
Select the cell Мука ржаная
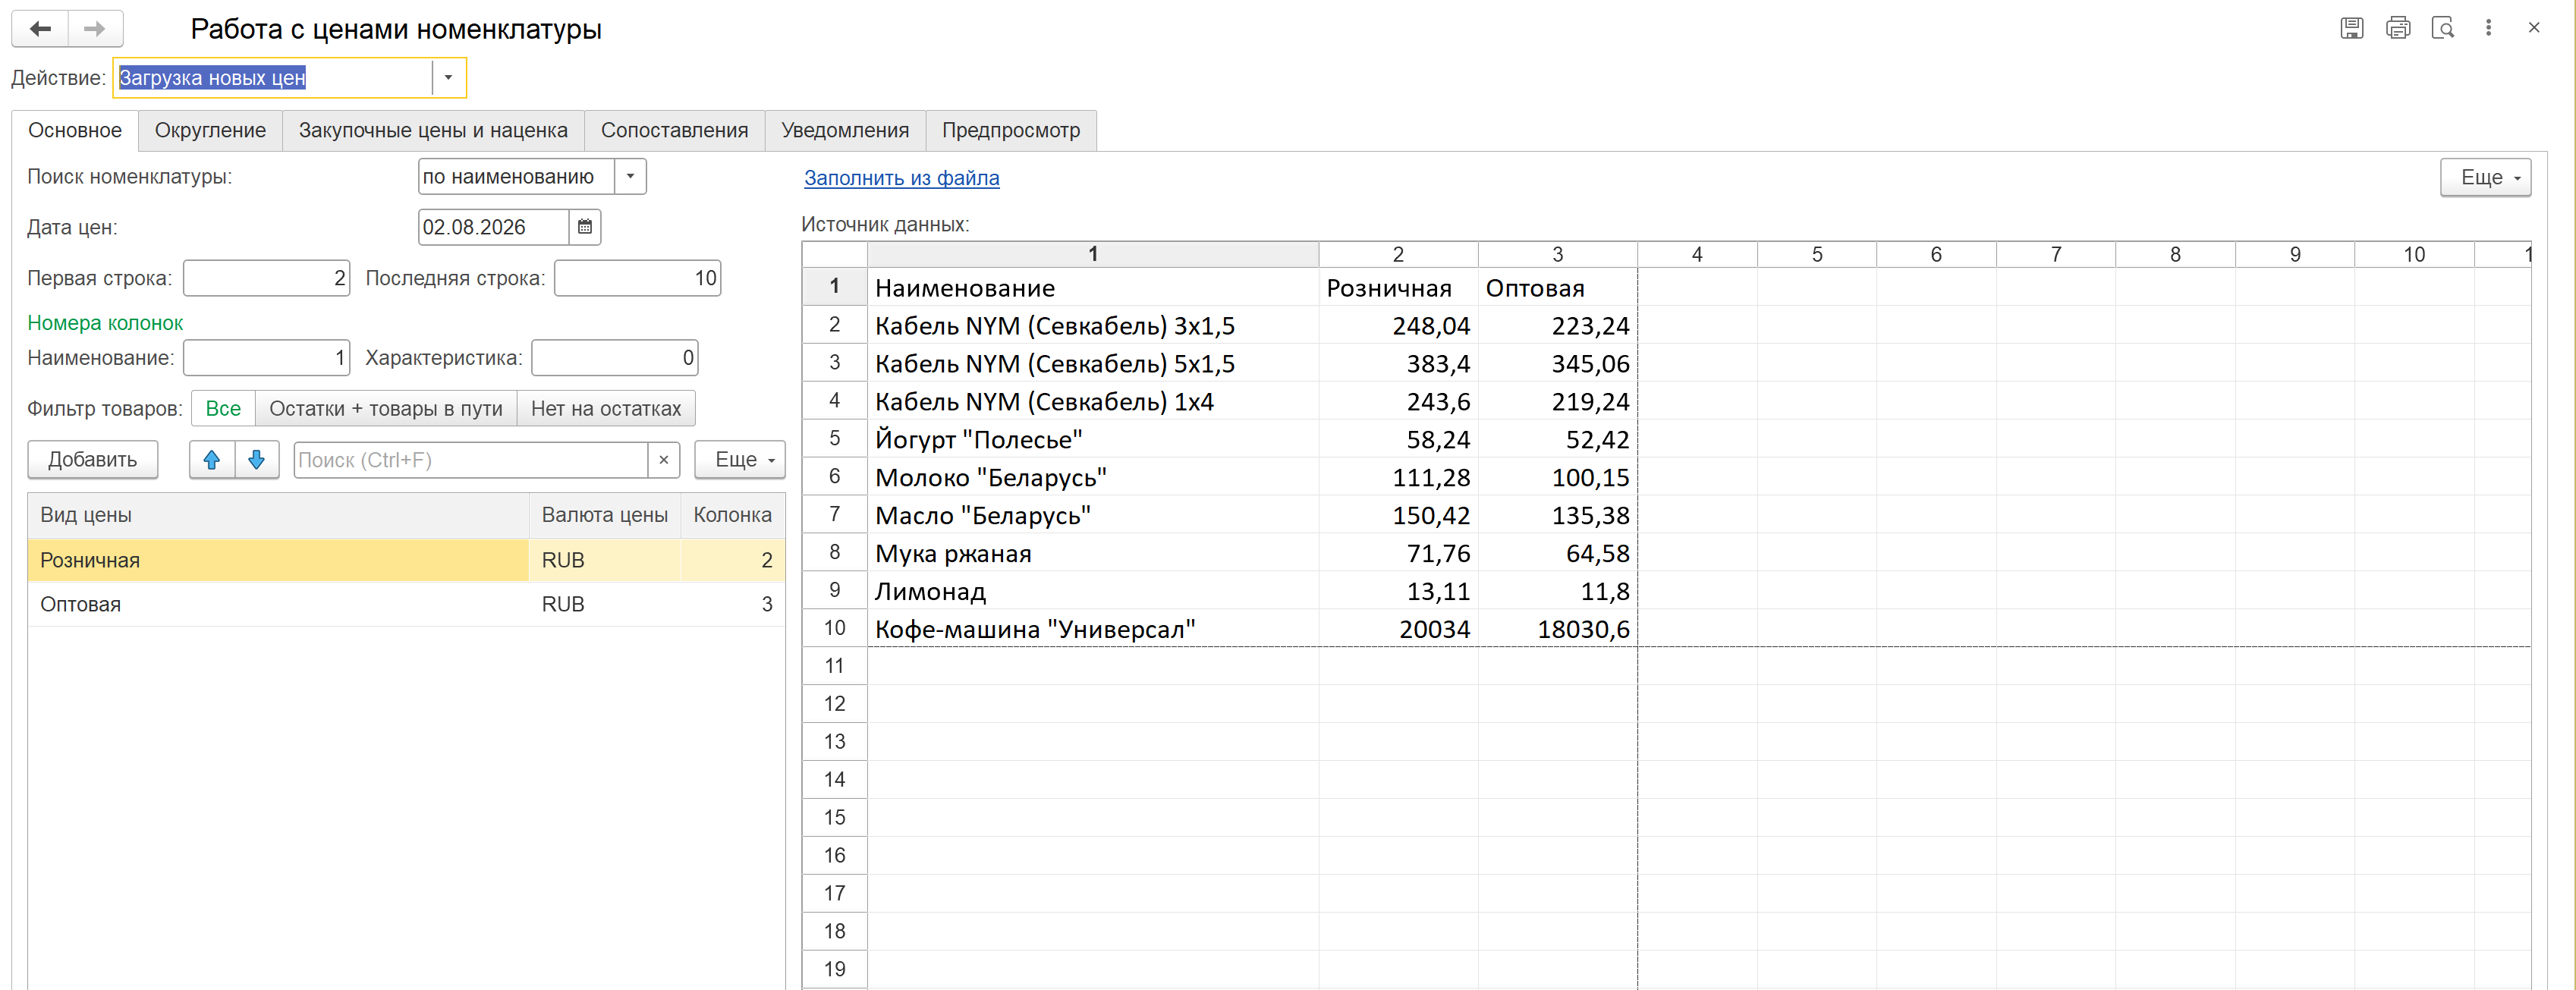coord(1093,554)
